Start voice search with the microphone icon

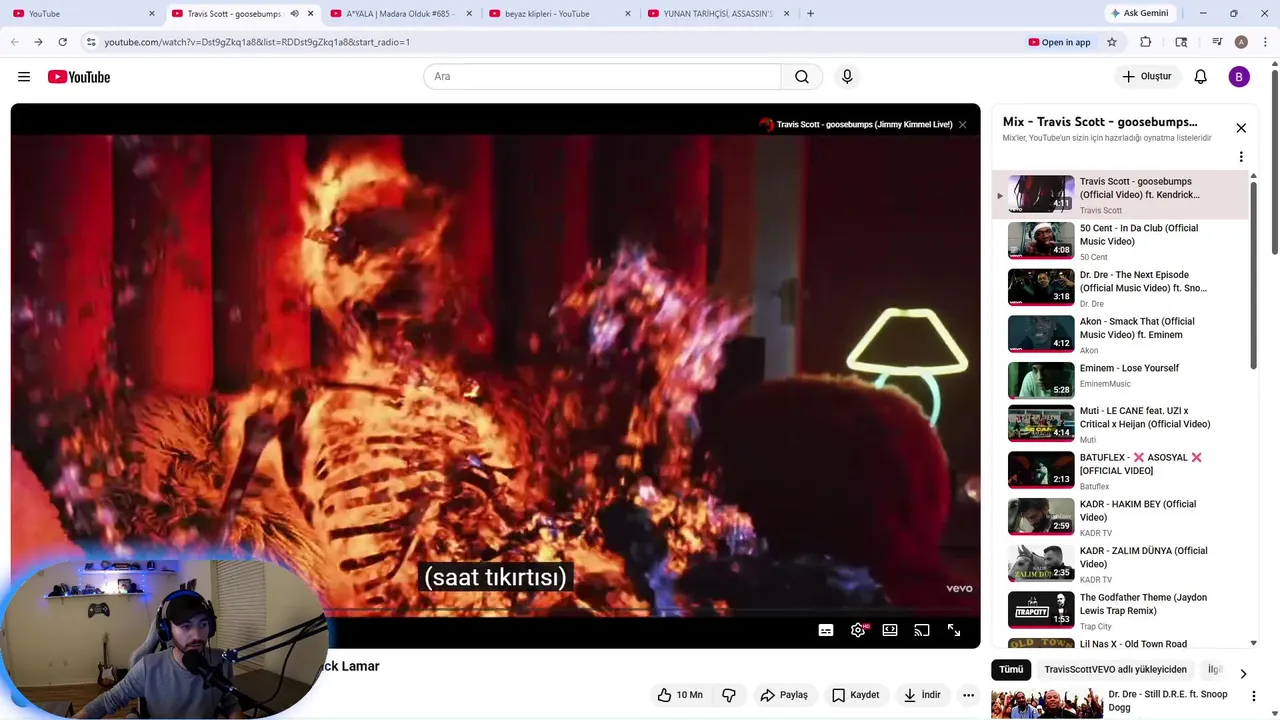tap(847, 77)
